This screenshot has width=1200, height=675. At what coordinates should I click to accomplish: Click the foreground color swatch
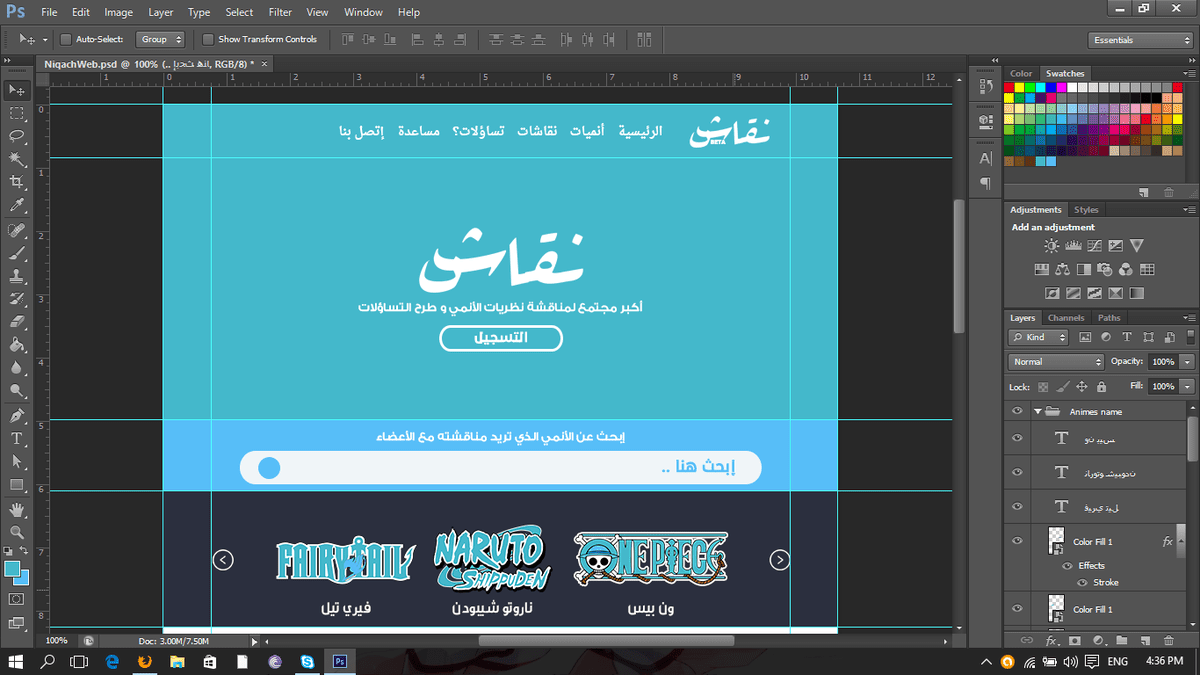click(x=13, y=569)
